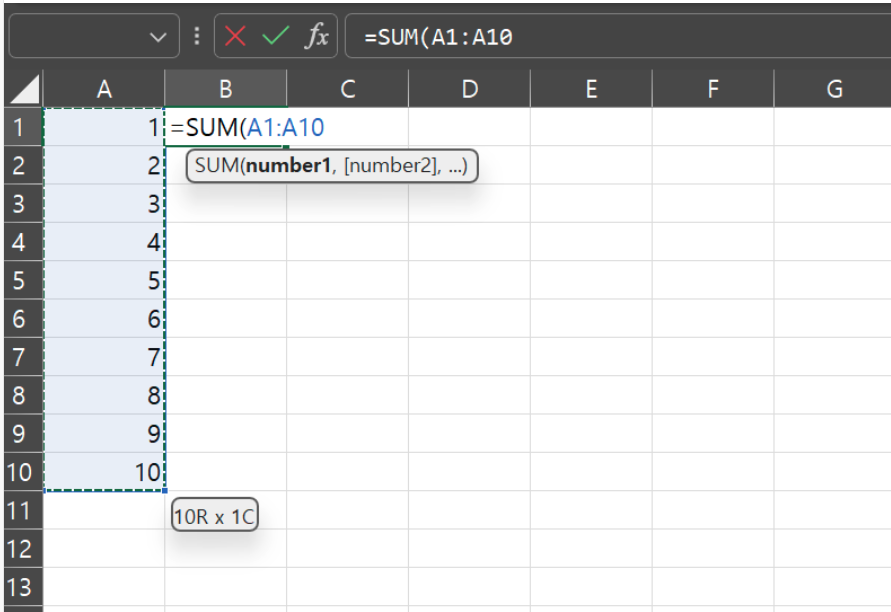Select column F header
The width and height of the screenshot is (891, 612).
click(713, 89)
